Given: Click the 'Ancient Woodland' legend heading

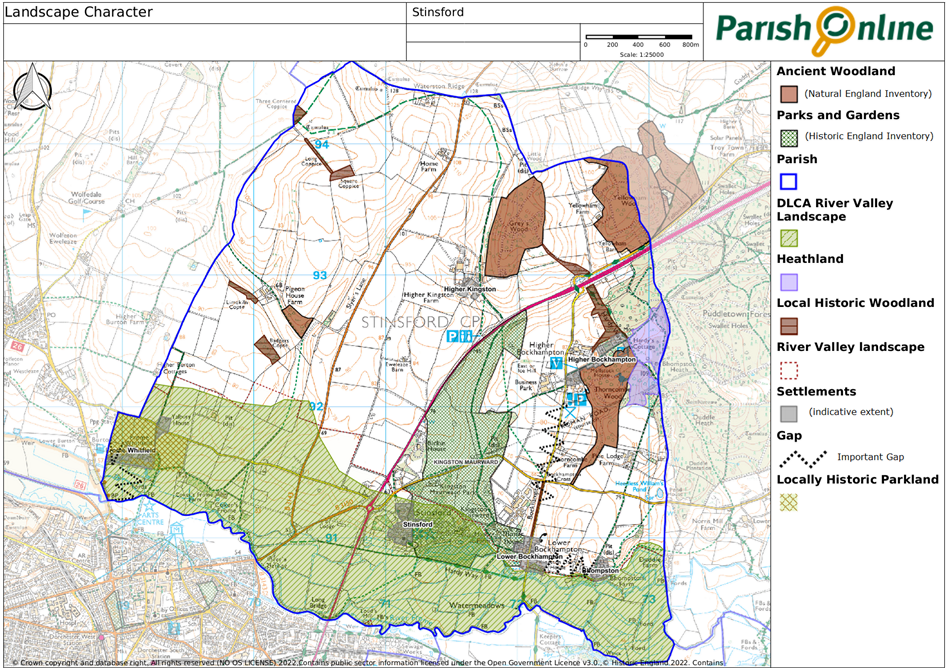Looking at the screenshot, I should pyautogui.click(x=836, y=71).
